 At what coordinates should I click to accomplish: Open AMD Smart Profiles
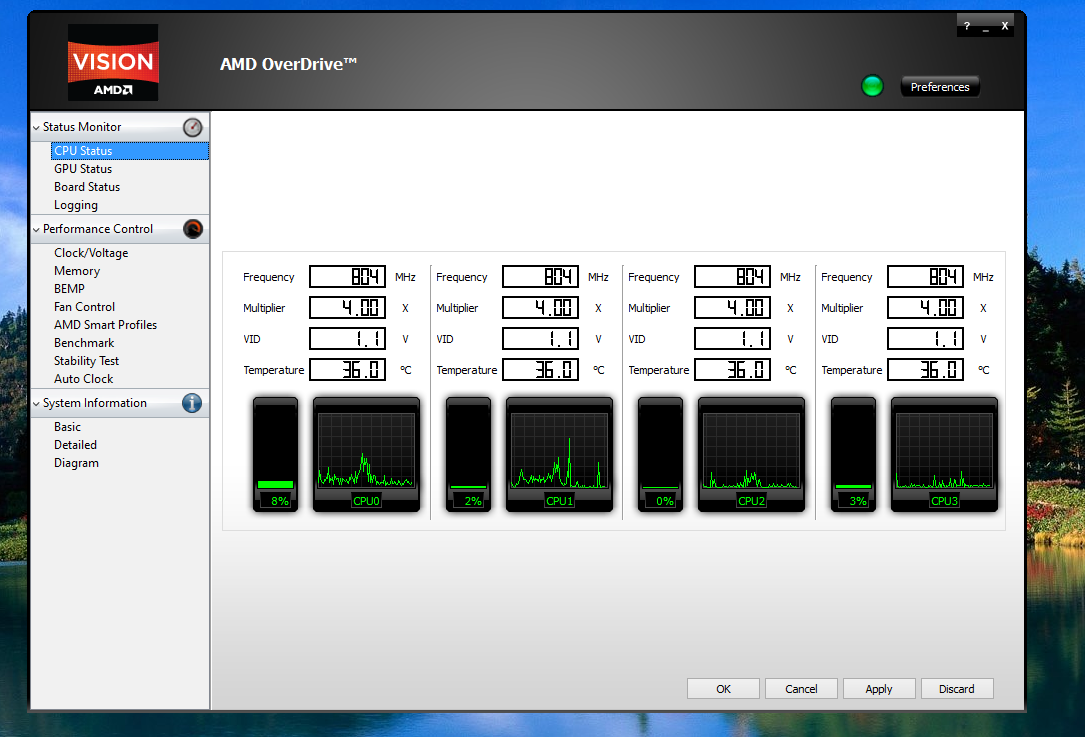(x=105, y=325)
